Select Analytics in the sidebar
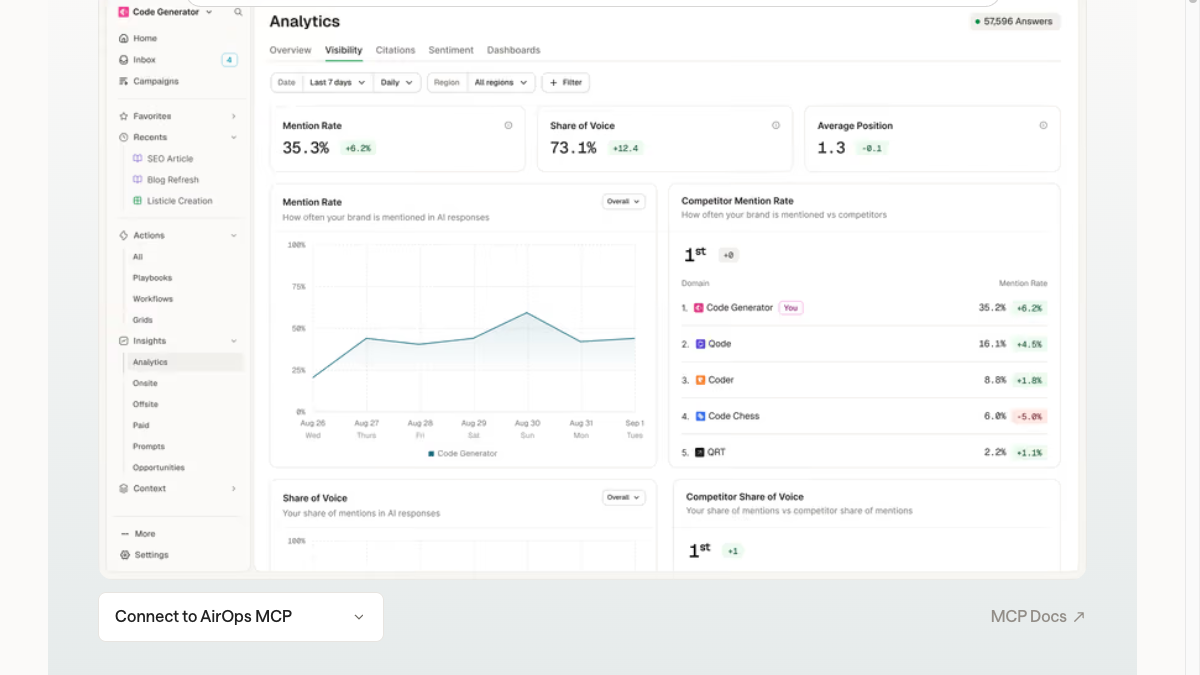The height and width of the screenshot is (675, 1200). (x=184, y=362)
